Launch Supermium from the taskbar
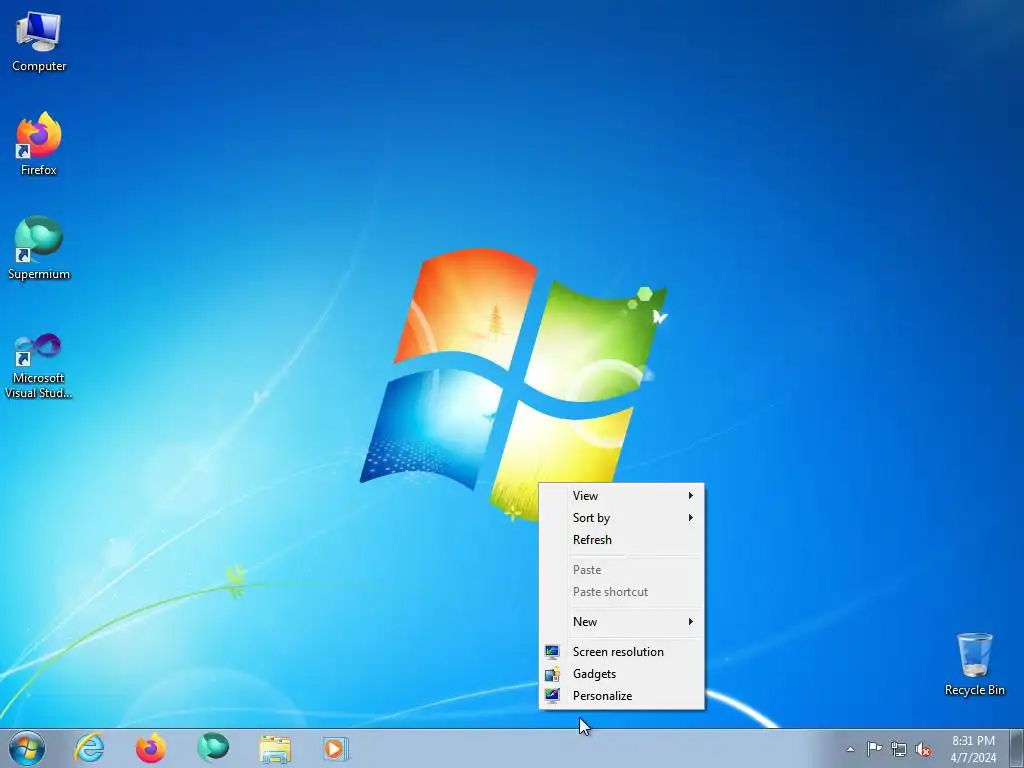1024x768 pixels. (213, 748)
